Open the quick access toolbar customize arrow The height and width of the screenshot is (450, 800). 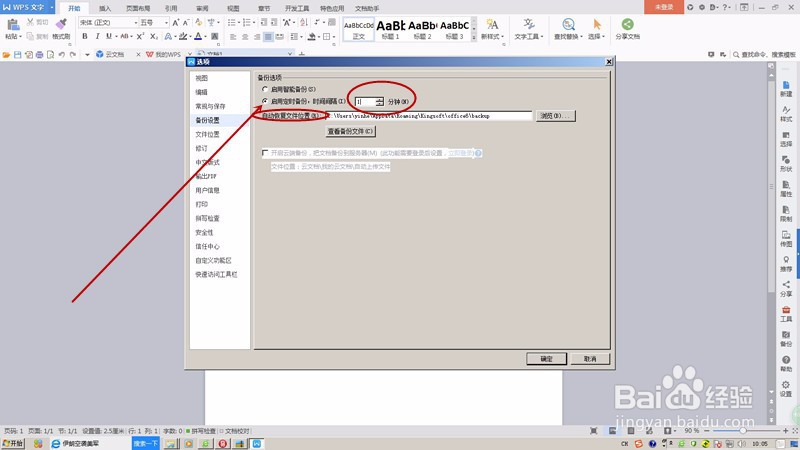pos(87,54)
